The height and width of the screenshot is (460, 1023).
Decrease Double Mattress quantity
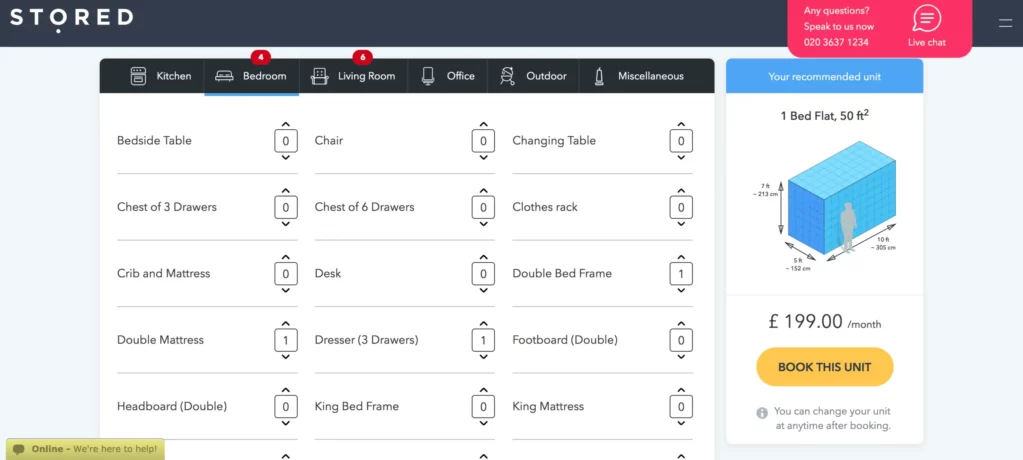286,357
